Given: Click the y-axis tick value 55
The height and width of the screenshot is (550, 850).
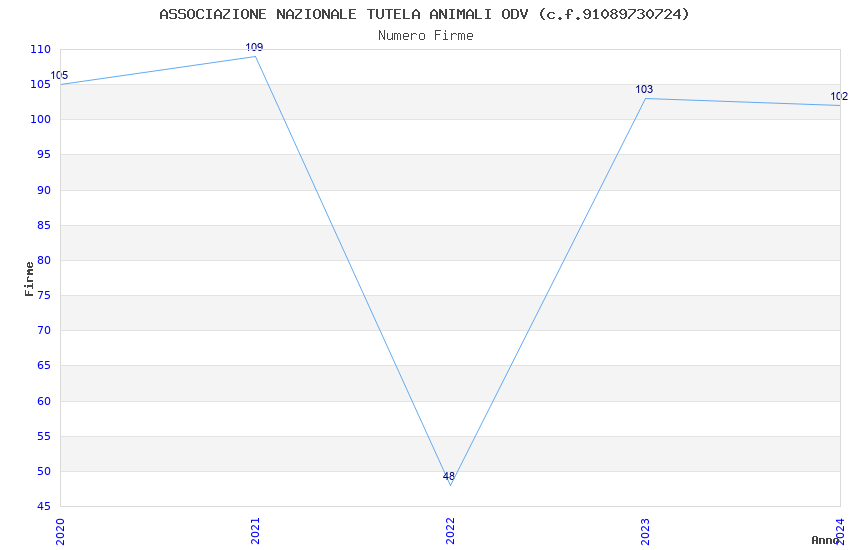Looking at the screenshot, I should click(x=44, y=436).
